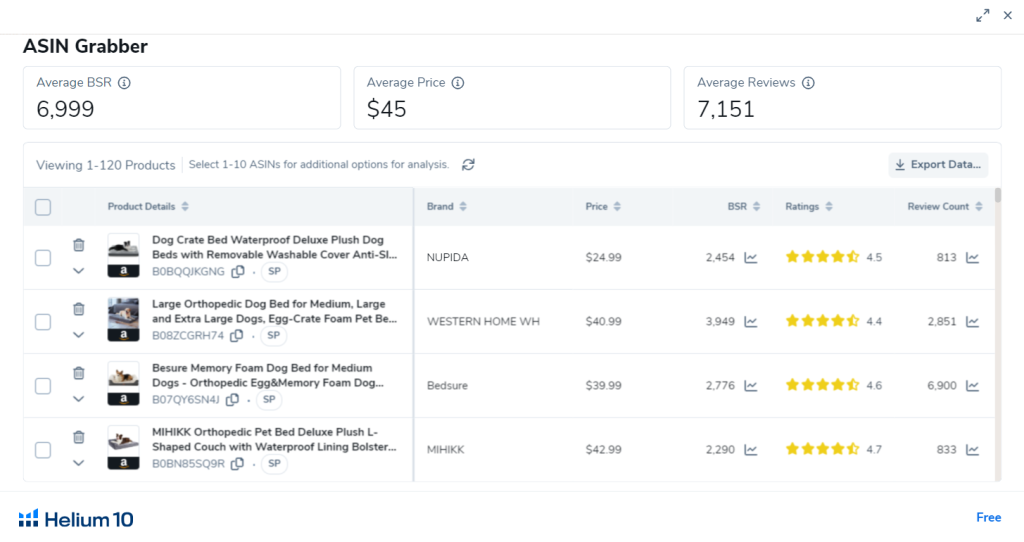
Task: Check the Bedsure Memory Foam Dog Bed row
Action: click(43, 386)
